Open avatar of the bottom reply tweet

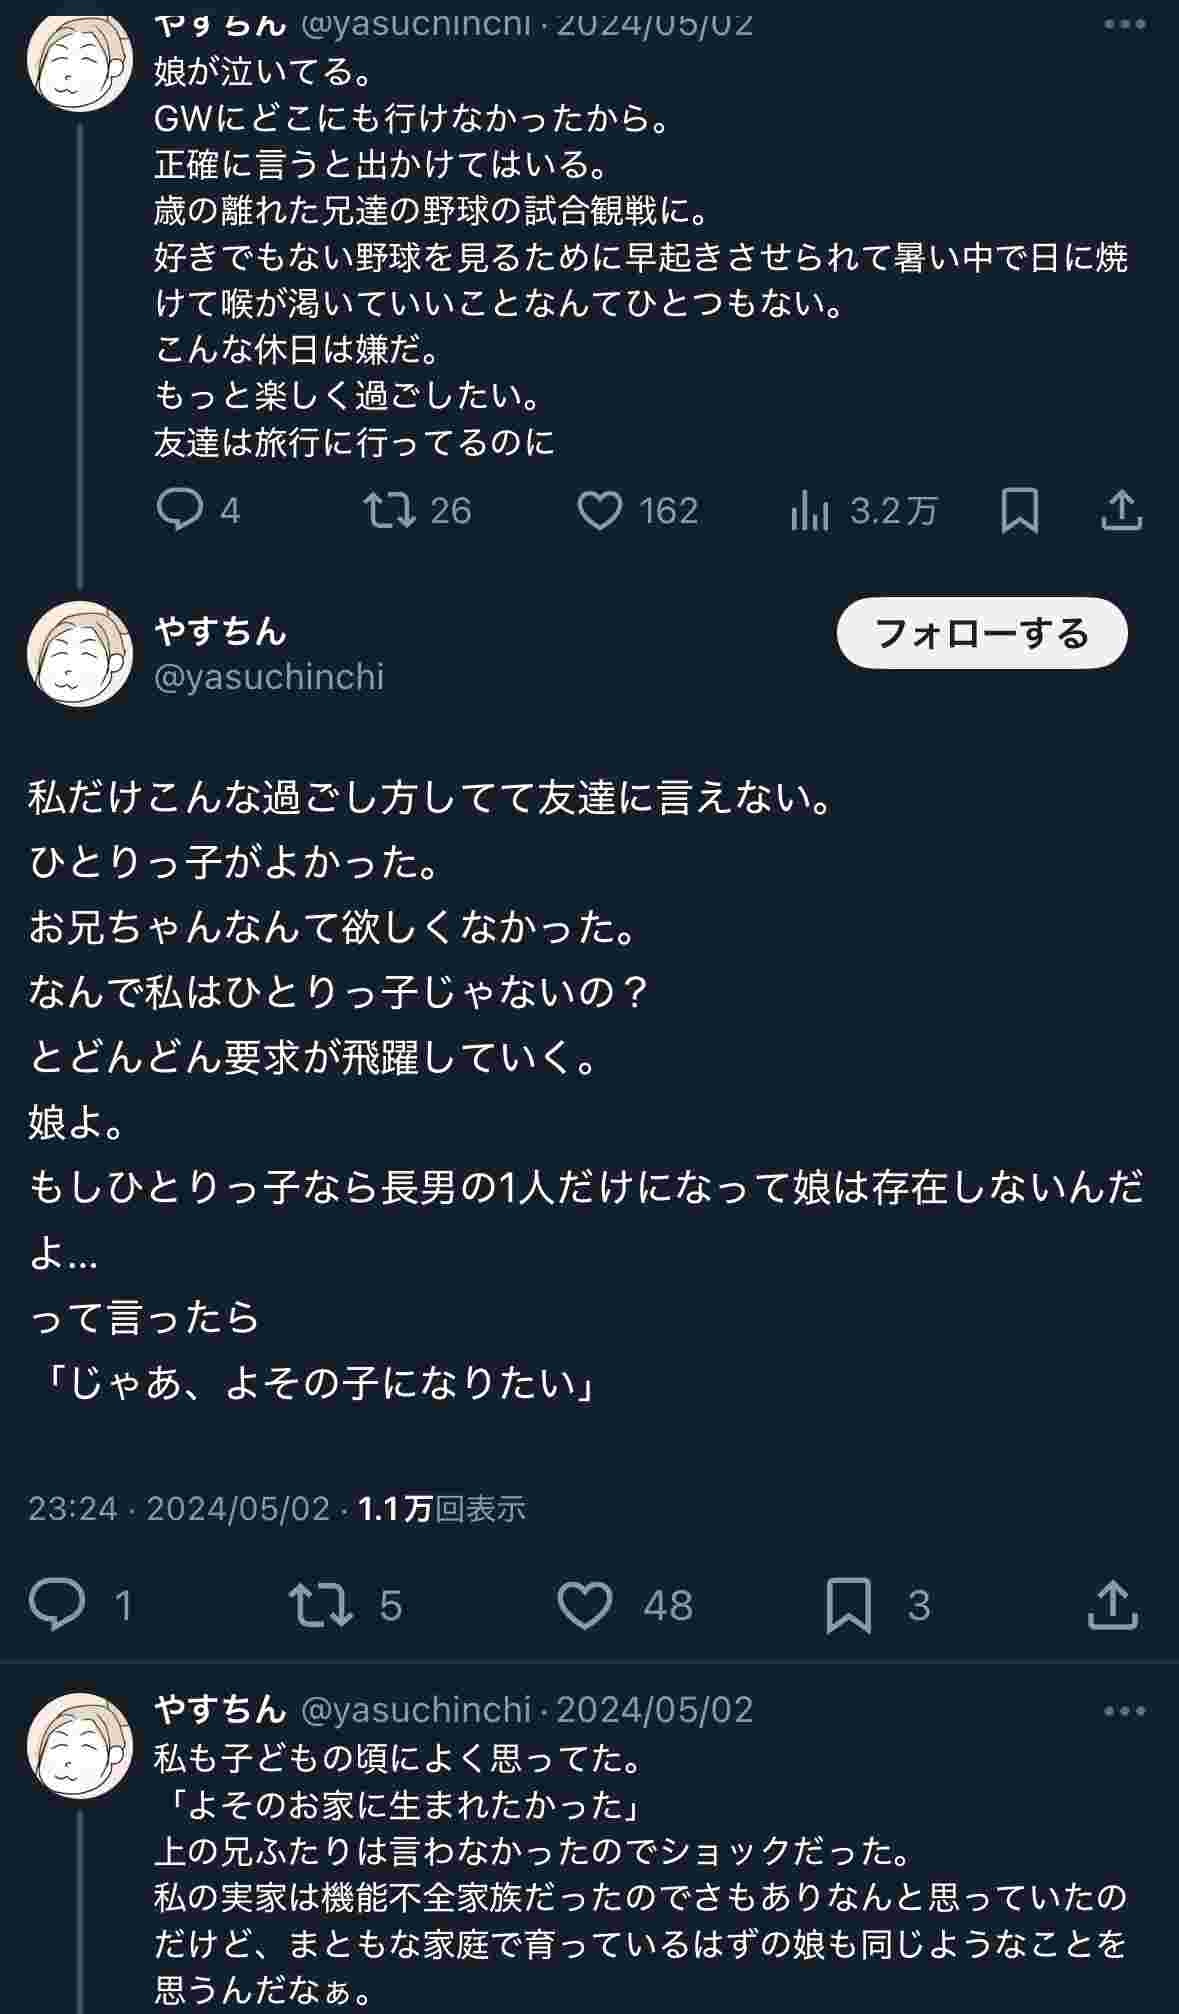(x=80, y=1746)
